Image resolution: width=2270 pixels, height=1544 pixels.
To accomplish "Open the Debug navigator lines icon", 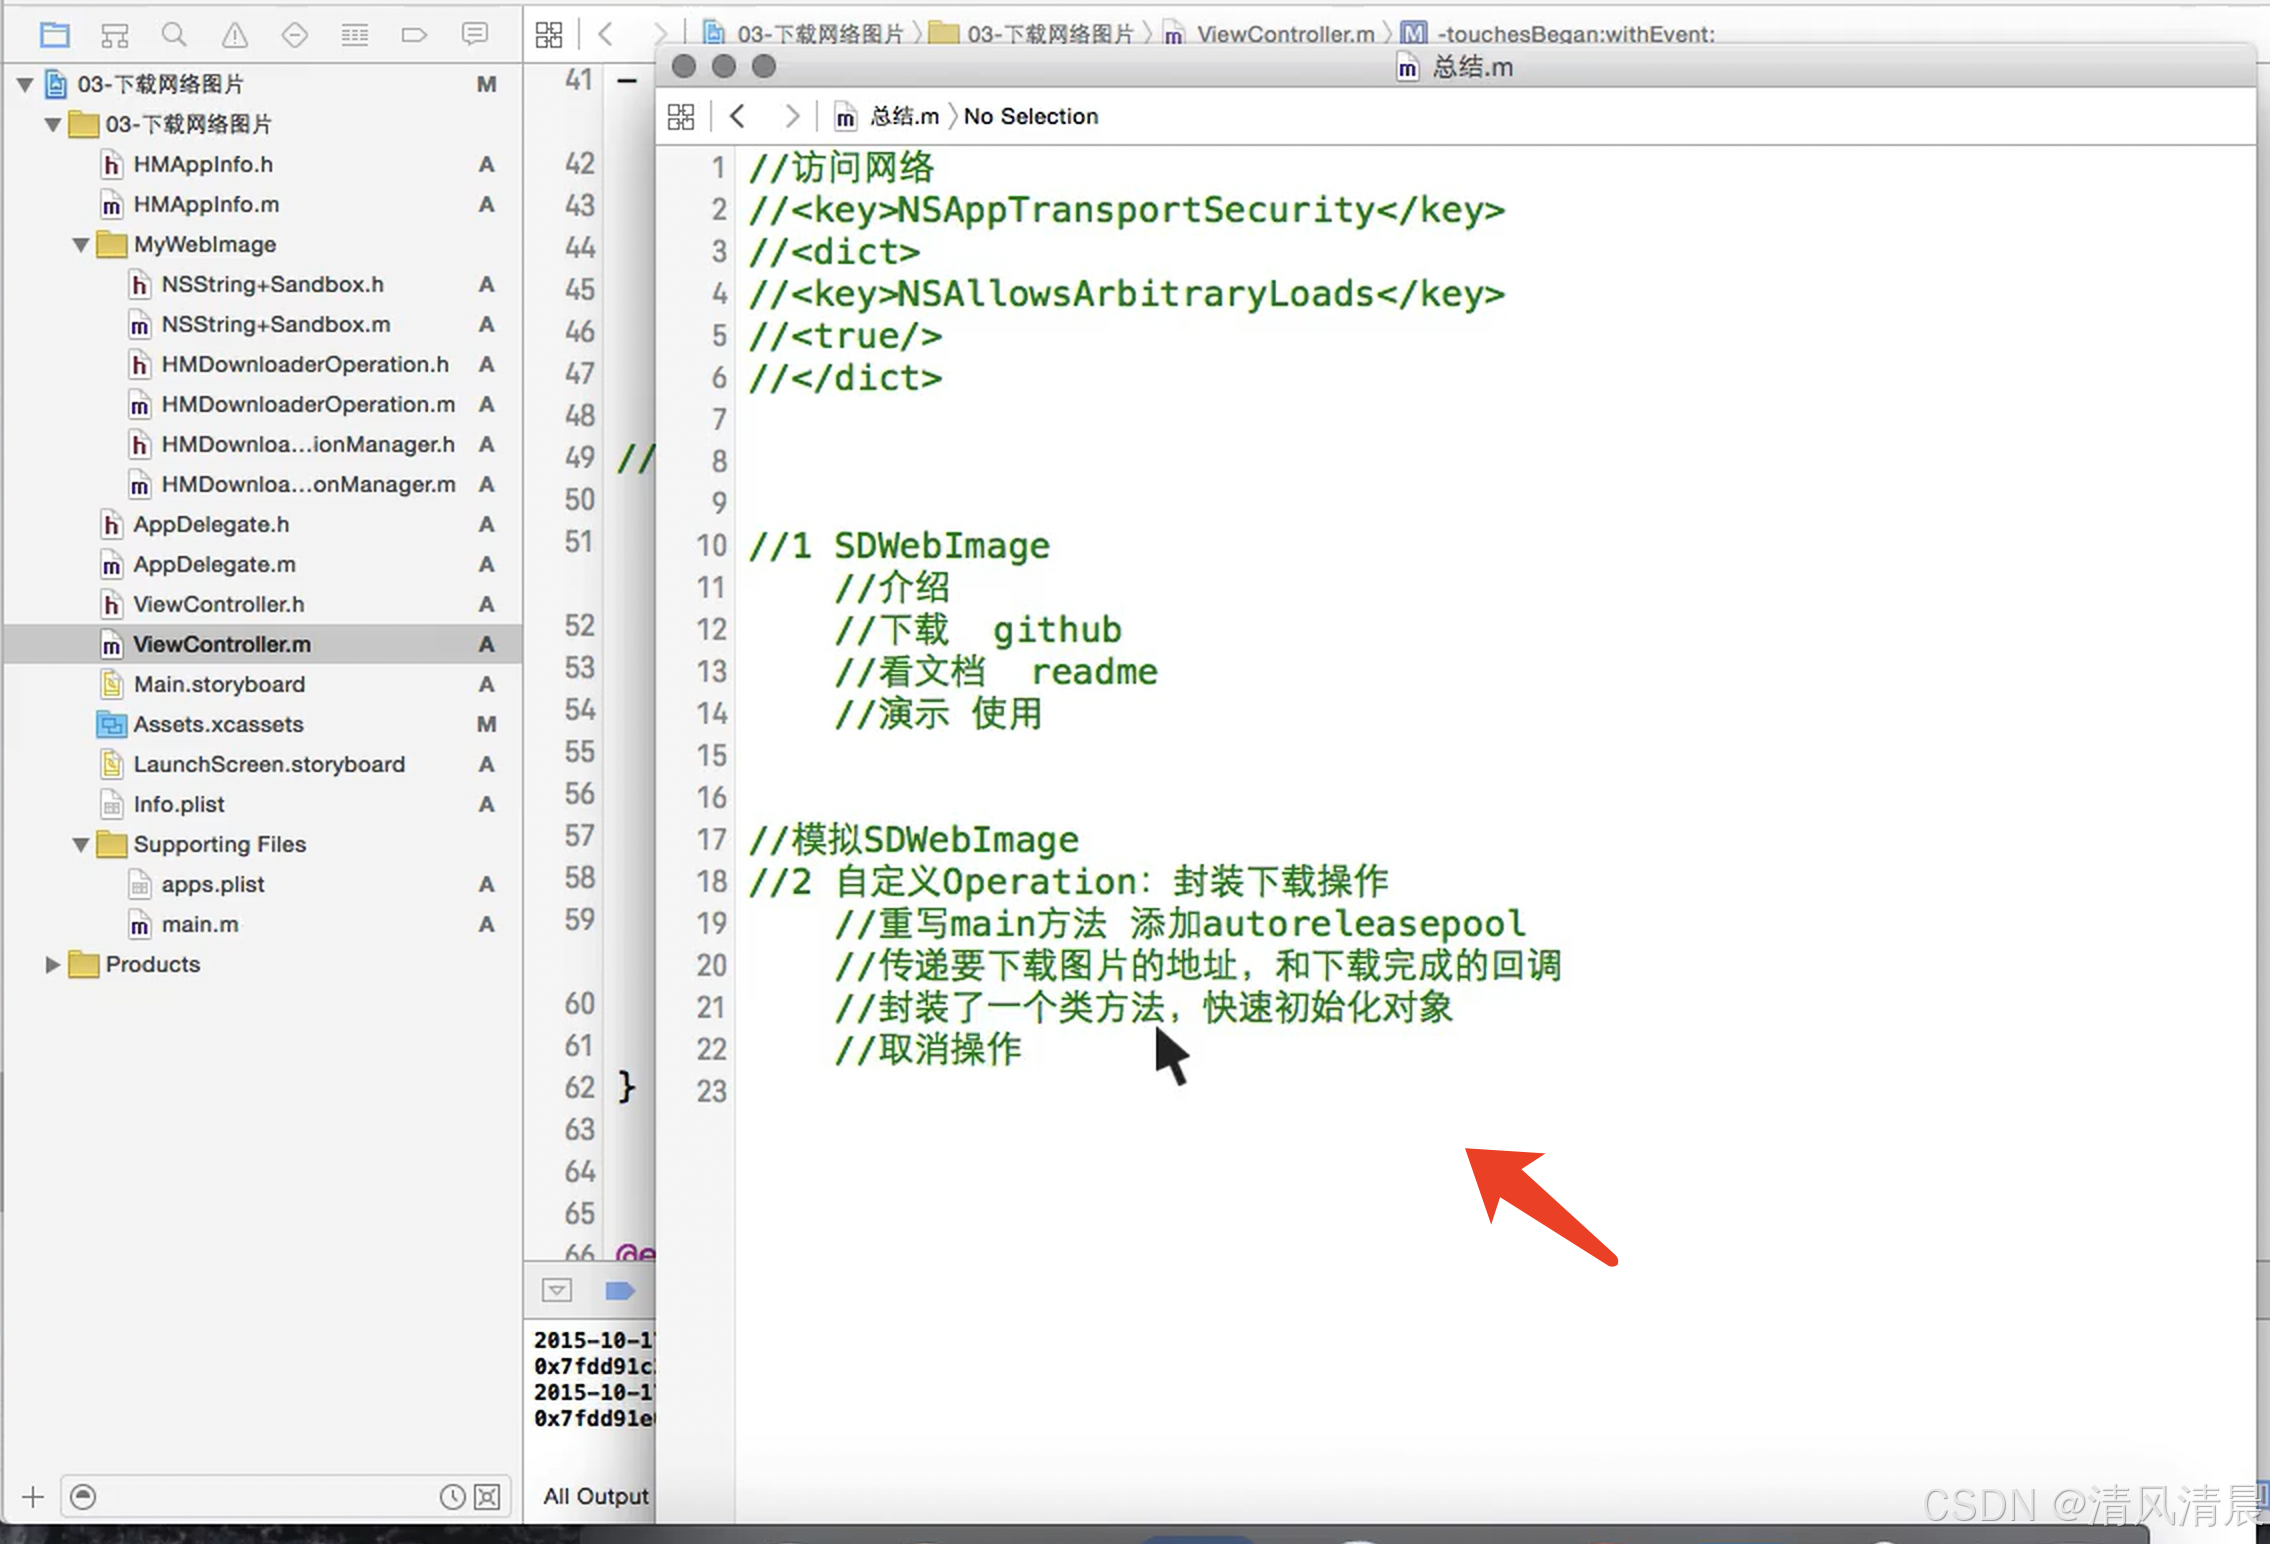I will point(355,35).
